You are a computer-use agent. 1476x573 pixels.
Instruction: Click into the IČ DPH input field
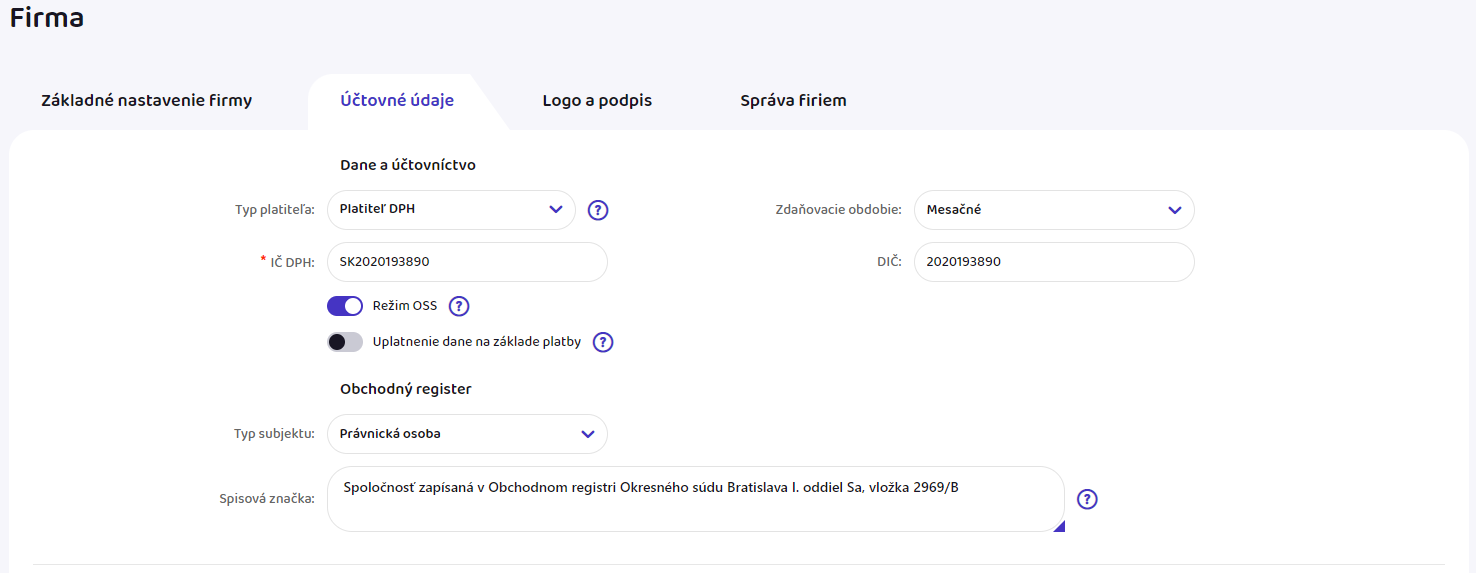pos(467,262)
